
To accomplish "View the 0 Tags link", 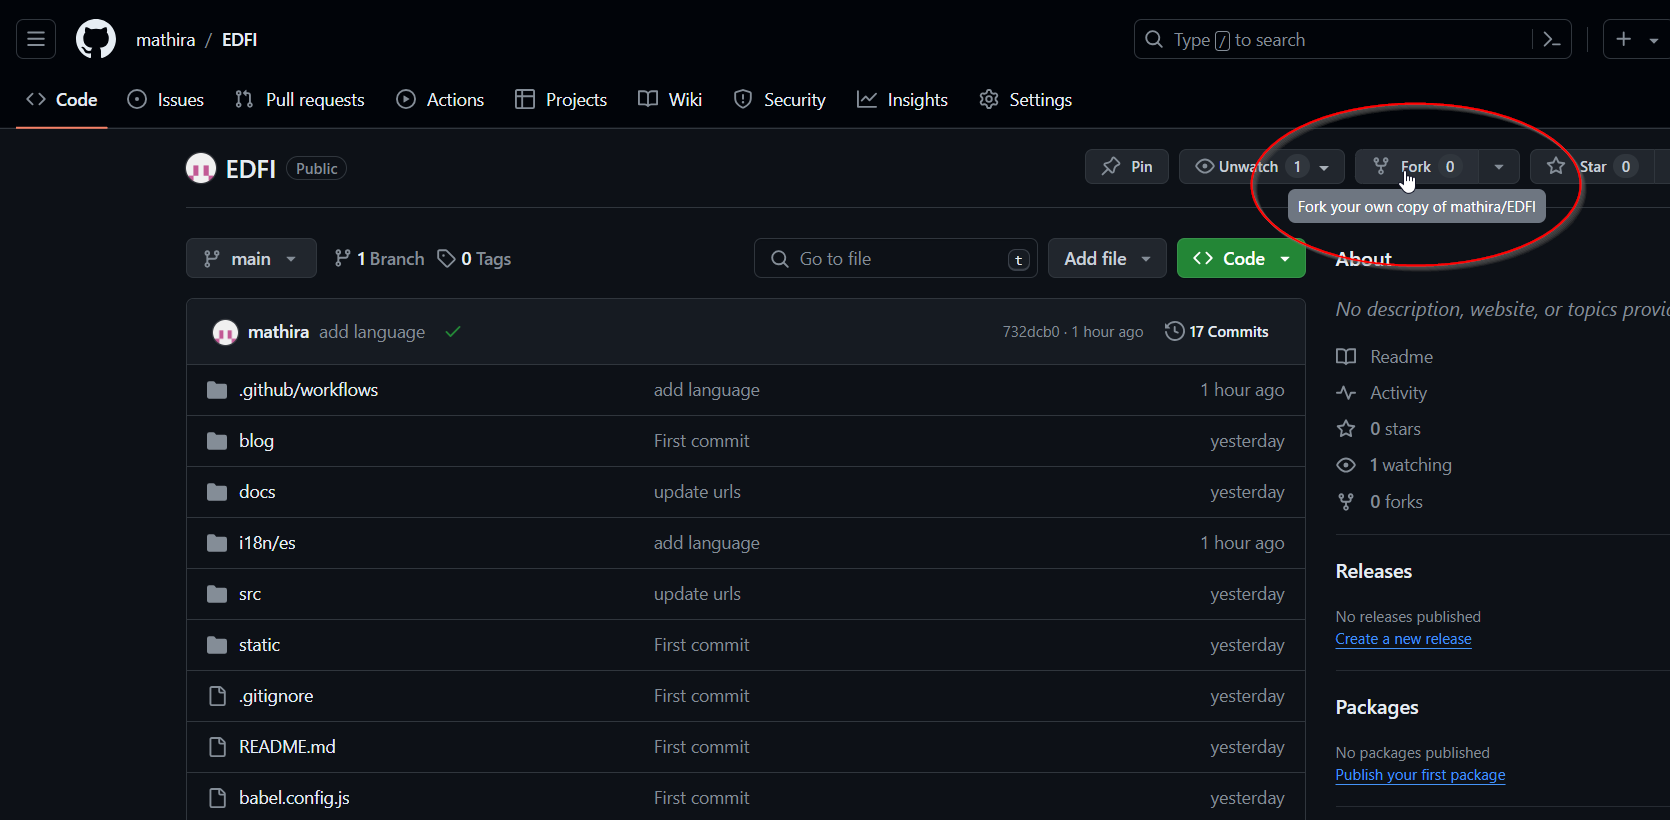I will (474, 259).
